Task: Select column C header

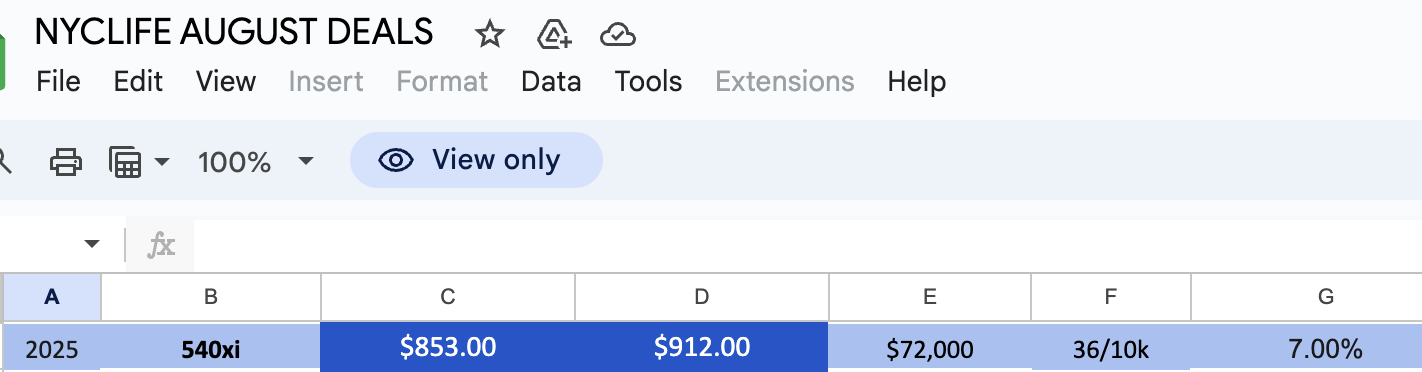Action: 448,296
